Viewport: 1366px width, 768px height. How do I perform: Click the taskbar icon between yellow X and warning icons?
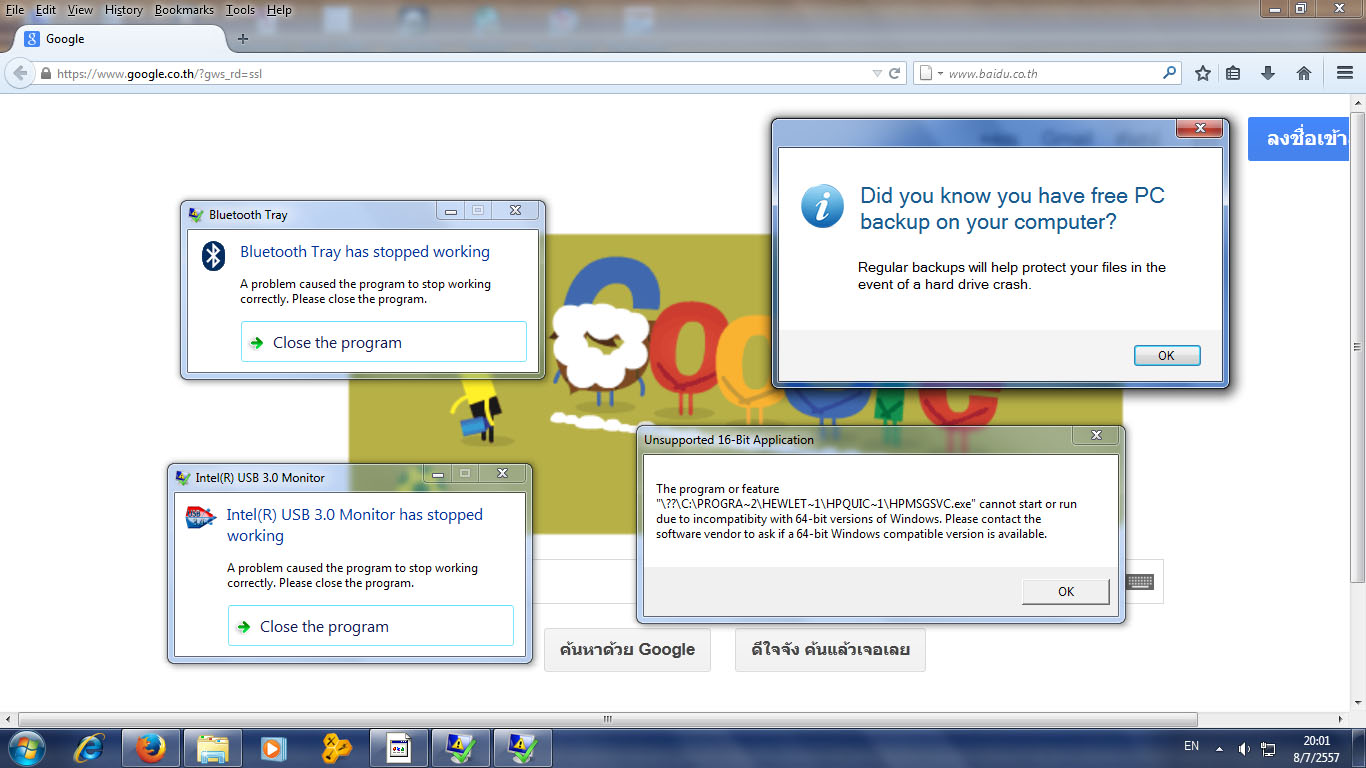(x=399, y=748)
